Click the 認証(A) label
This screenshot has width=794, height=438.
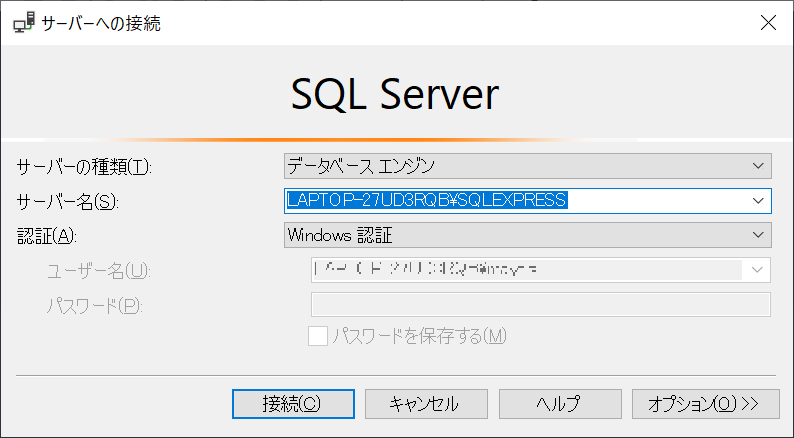47,236
